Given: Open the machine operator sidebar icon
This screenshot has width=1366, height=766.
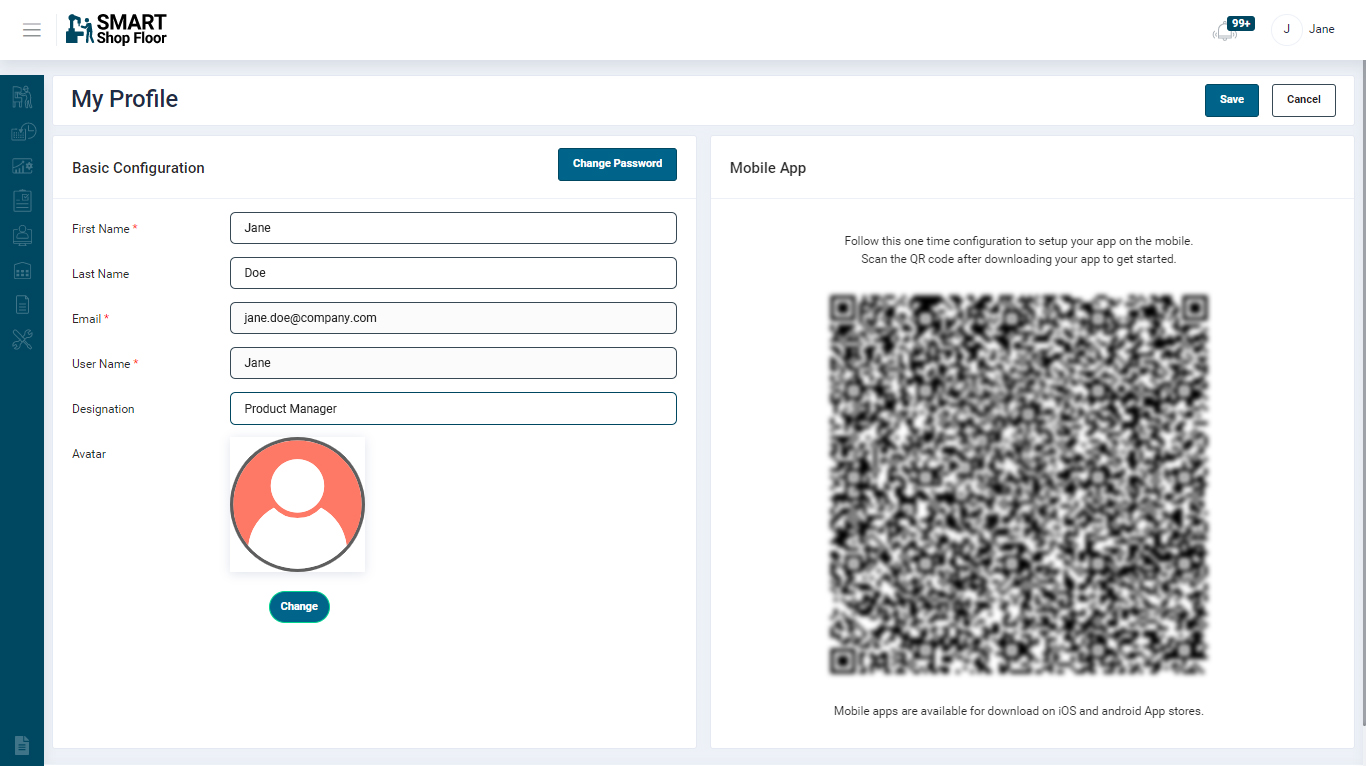Looking at the screenshot, I should coord(22,97).
